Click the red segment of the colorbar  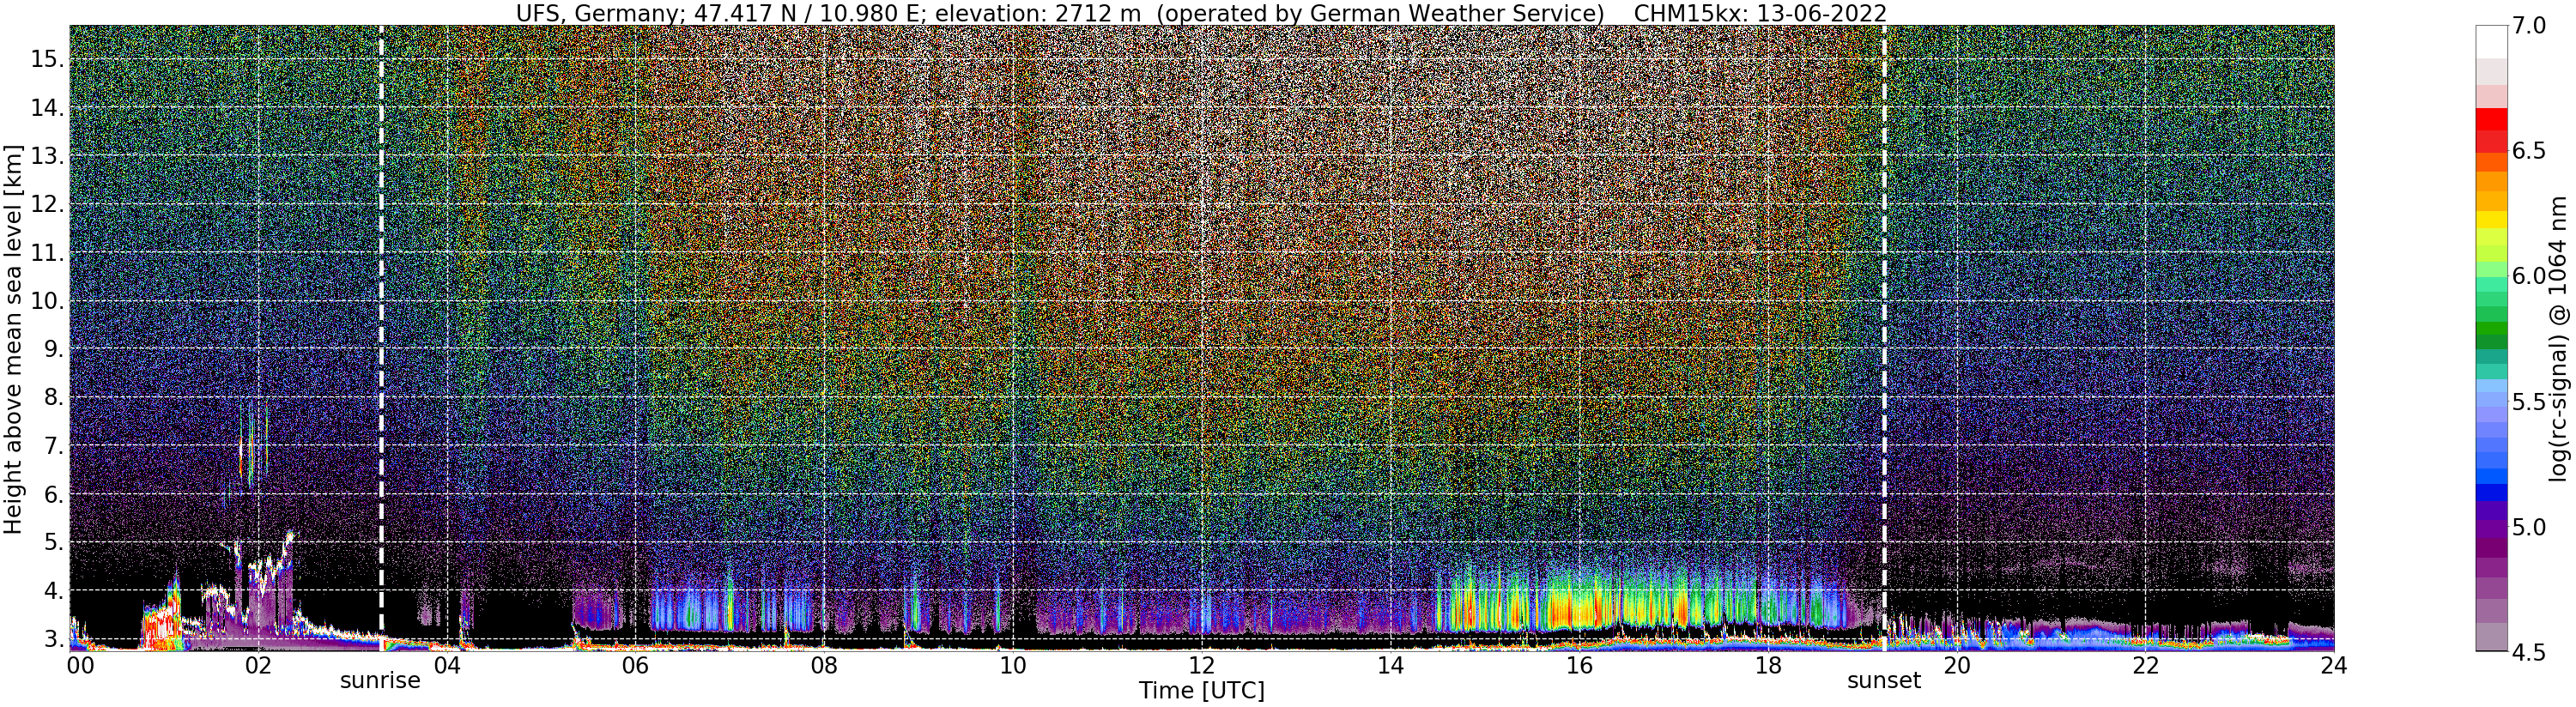2492,120
